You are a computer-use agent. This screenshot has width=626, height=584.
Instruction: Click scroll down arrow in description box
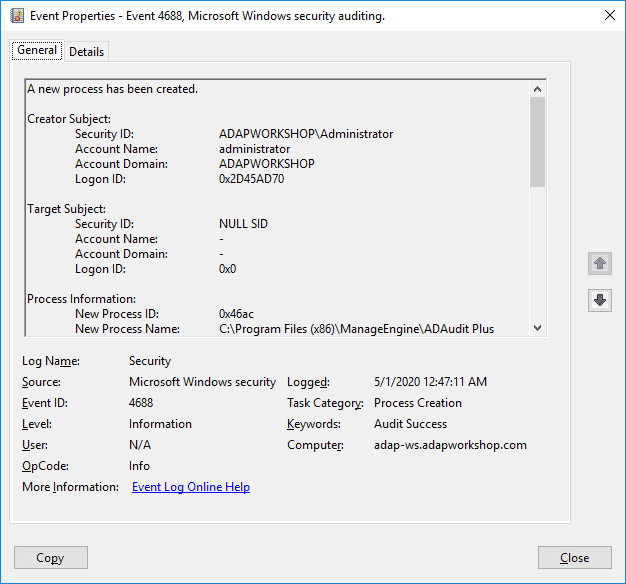coord(537,328)
